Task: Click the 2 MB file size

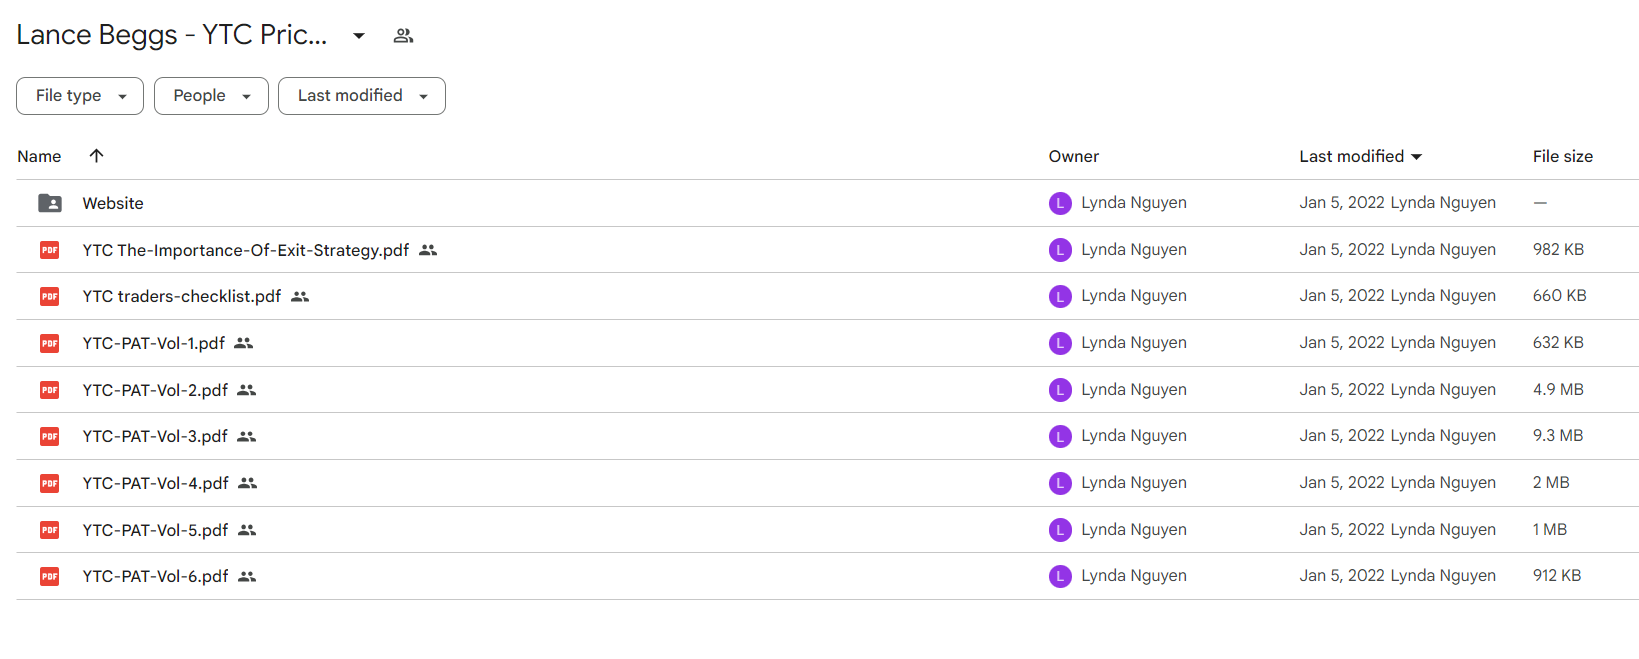Action: tap(1551, 483)
